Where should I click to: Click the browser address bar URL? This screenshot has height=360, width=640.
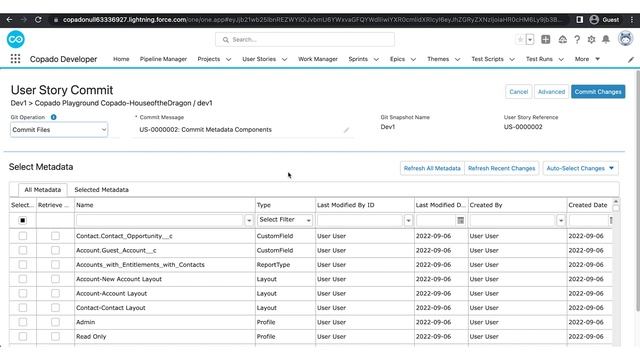point(312,20)
